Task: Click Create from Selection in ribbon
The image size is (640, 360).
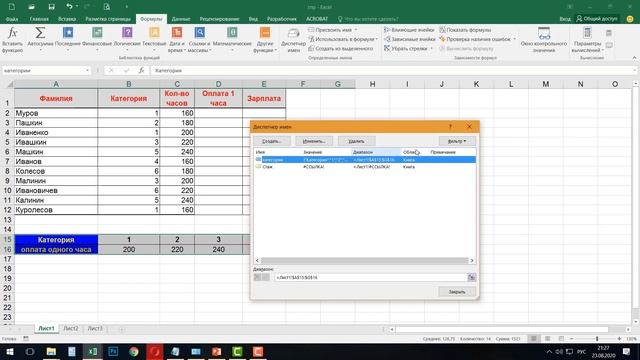Action: (341, 49)
